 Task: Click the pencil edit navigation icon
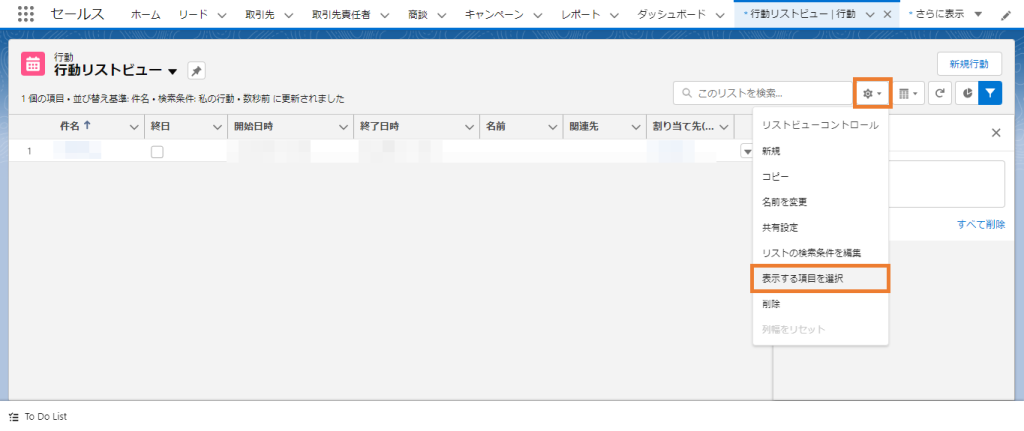tap(1006, 15)
